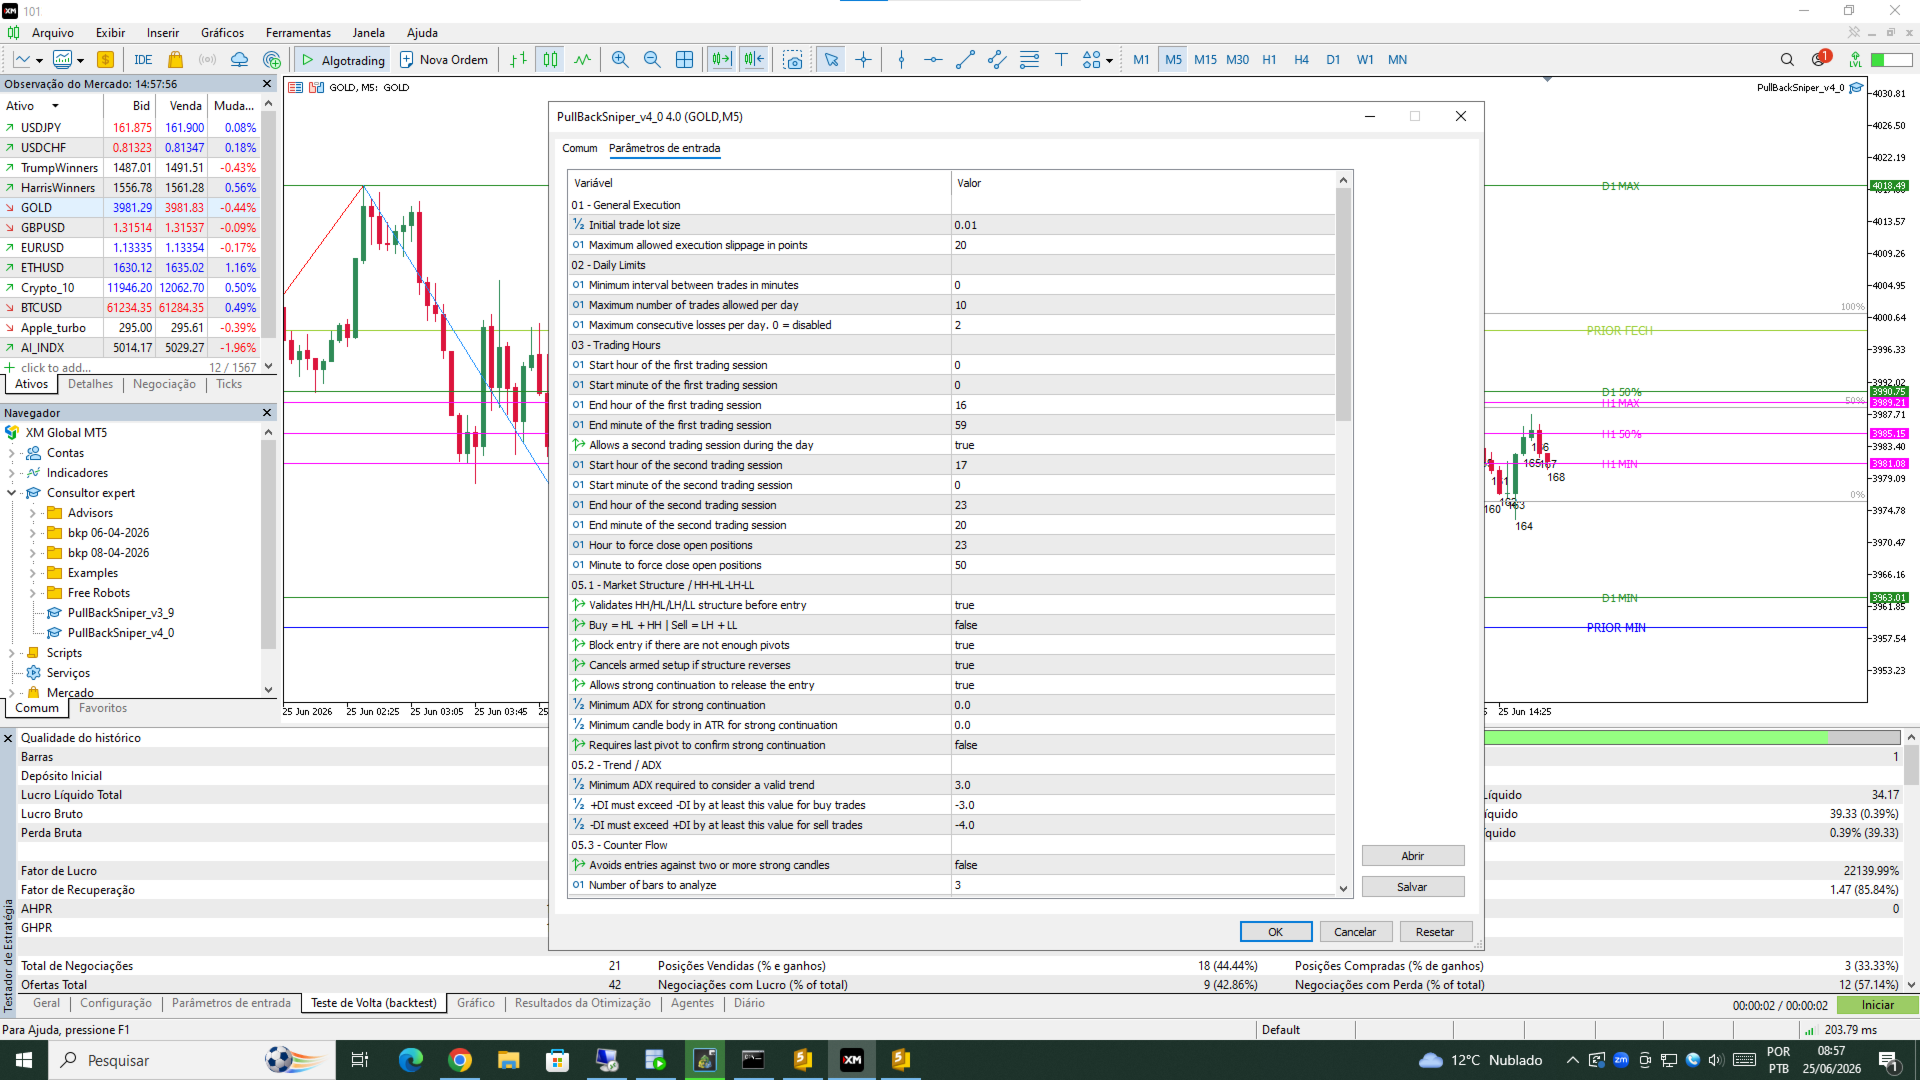Select the trendline drawing tool
1920x1080 pixels.
point(965,60)
